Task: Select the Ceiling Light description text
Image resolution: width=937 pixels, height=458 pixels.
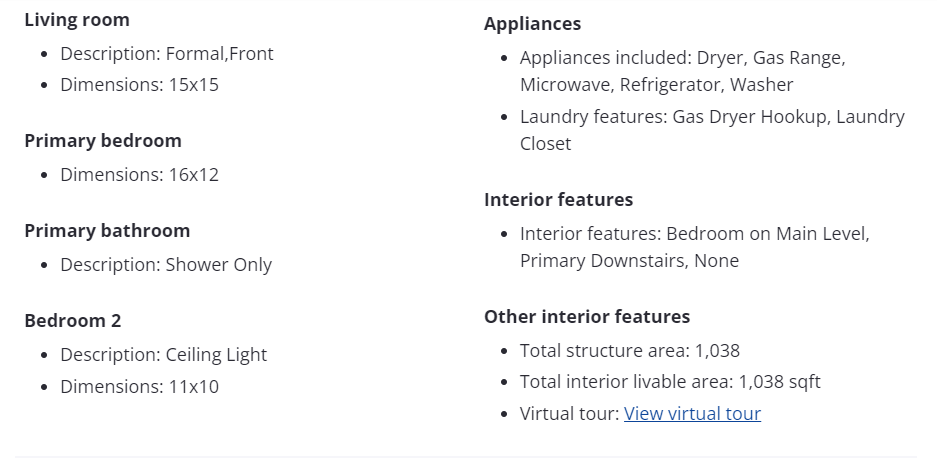Action: point(216,355)
